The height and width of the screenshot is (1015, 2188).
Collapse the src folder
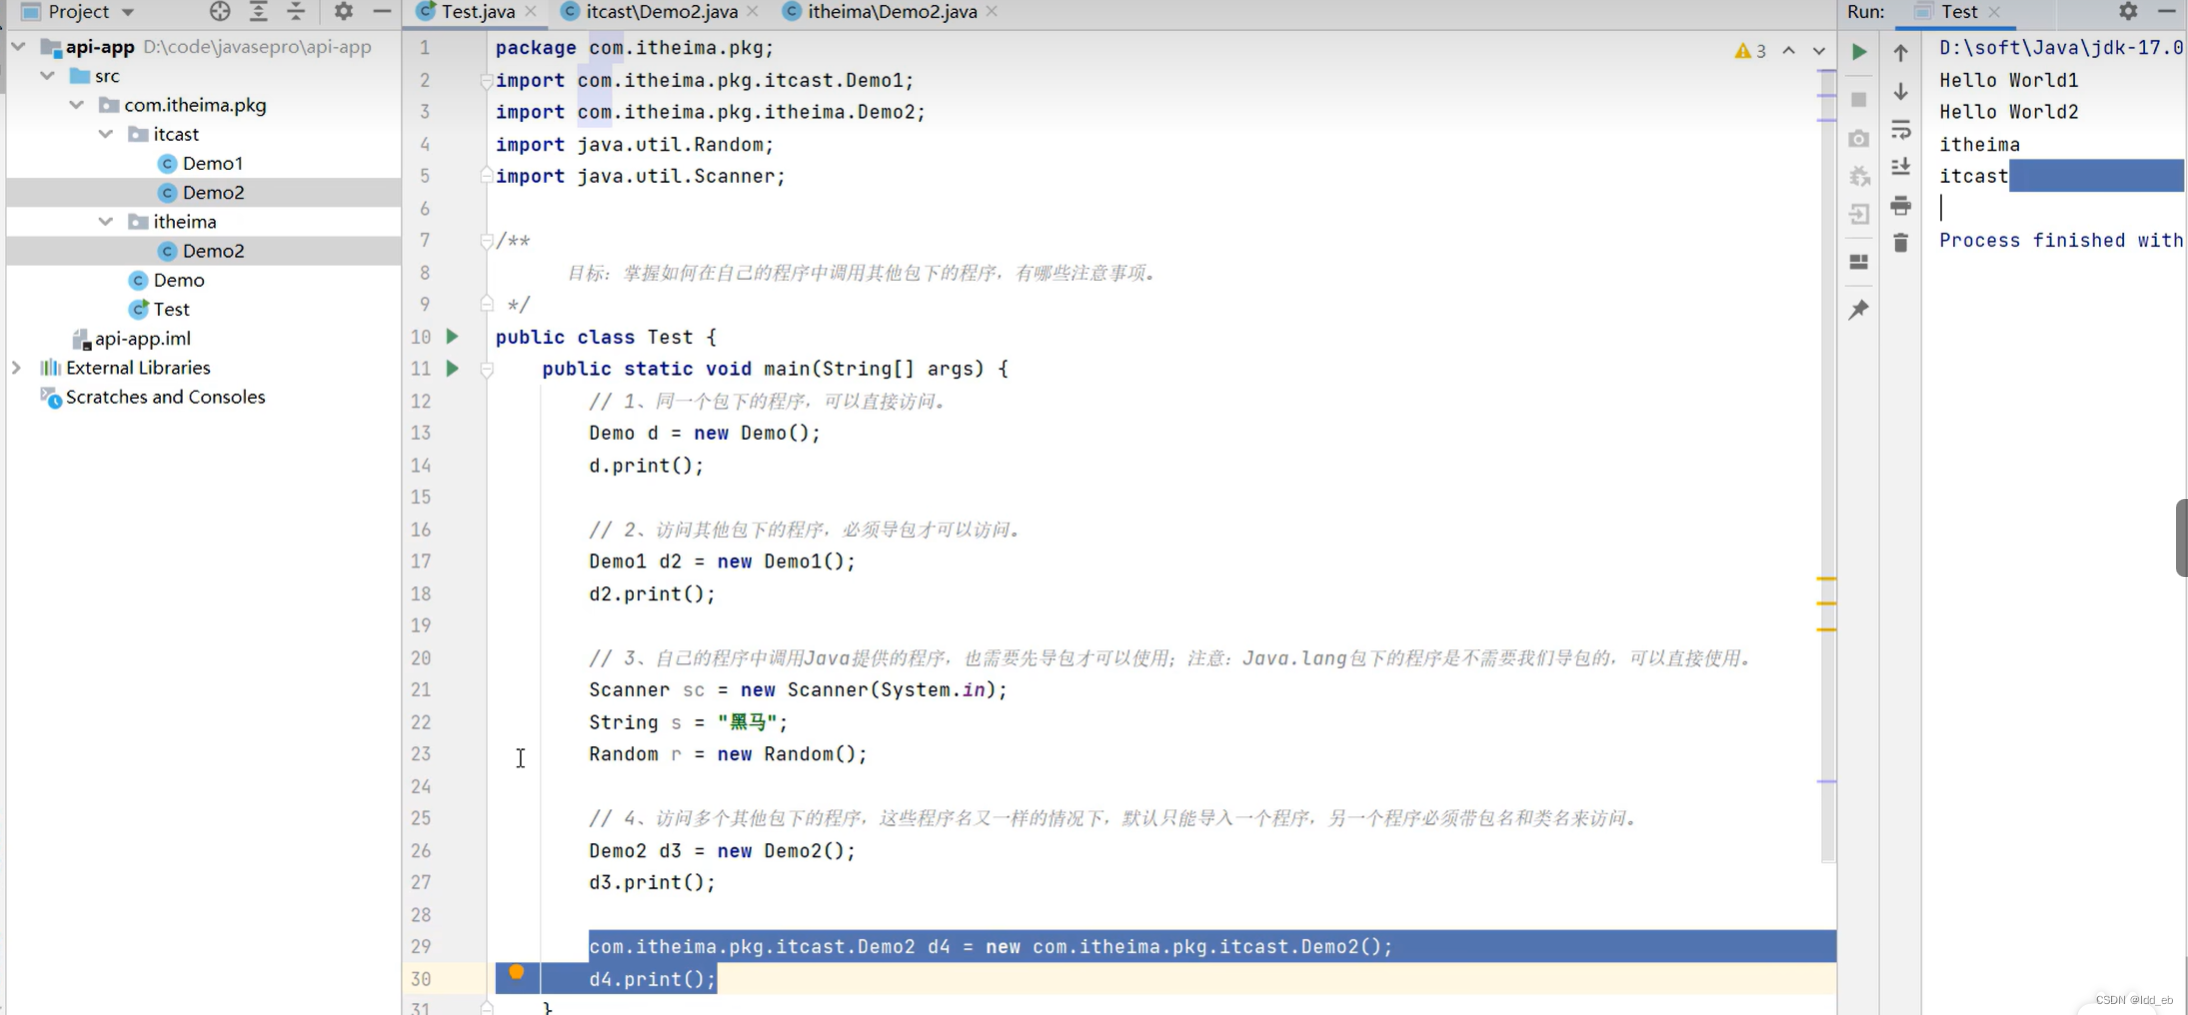pos(47,75)
